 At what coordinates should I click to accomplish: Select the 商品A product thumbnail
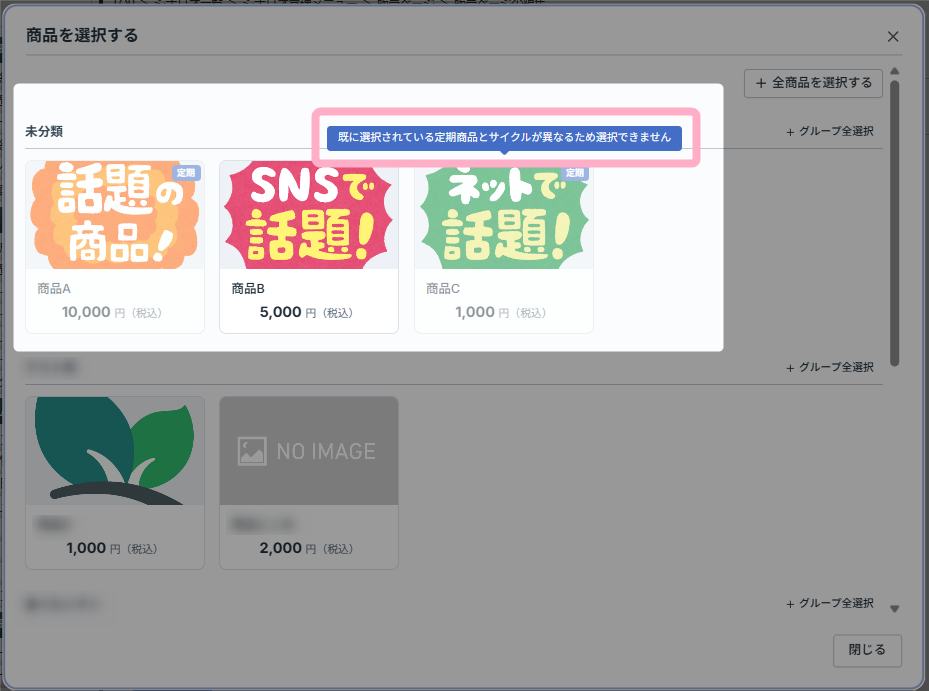tap(115, 215)
